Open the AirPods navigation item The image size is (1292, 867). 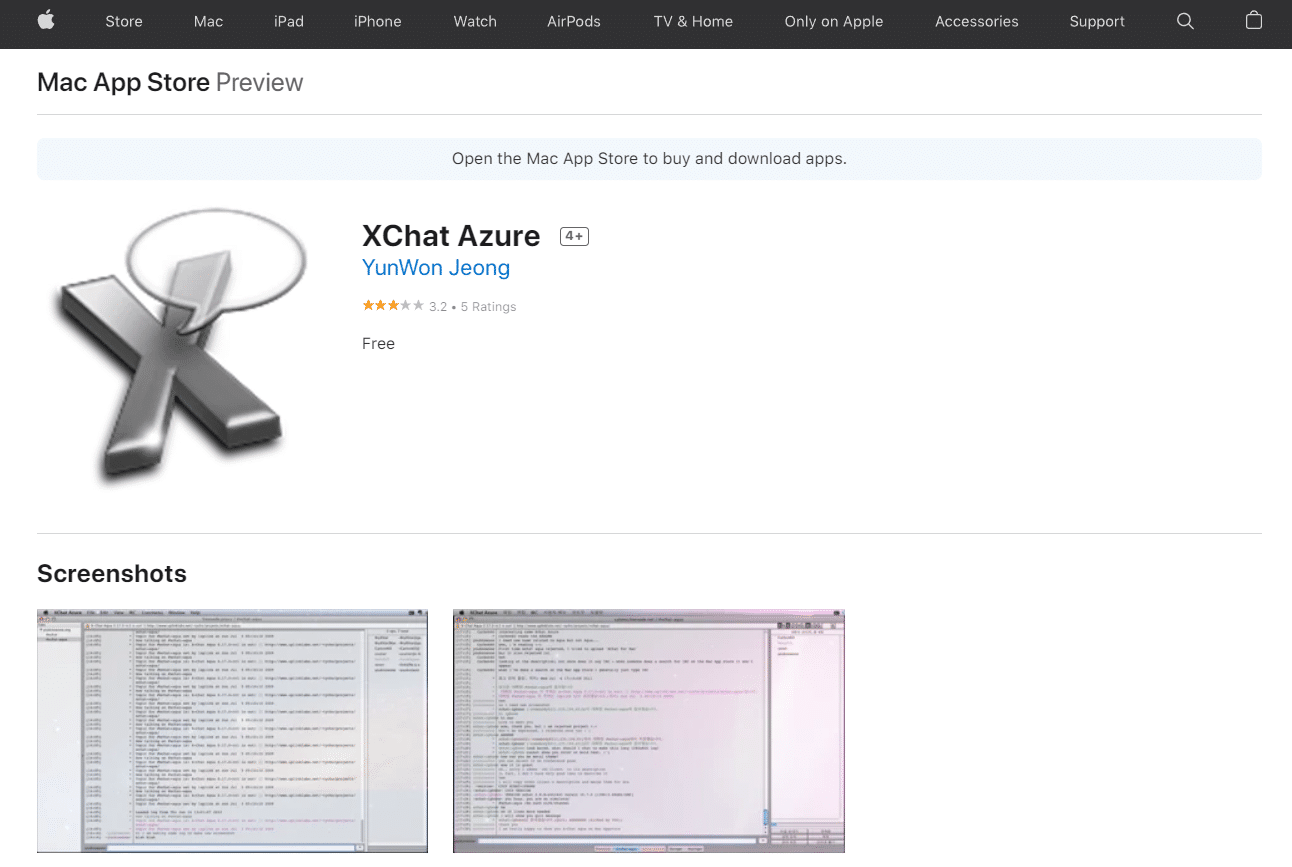[575, 21]
